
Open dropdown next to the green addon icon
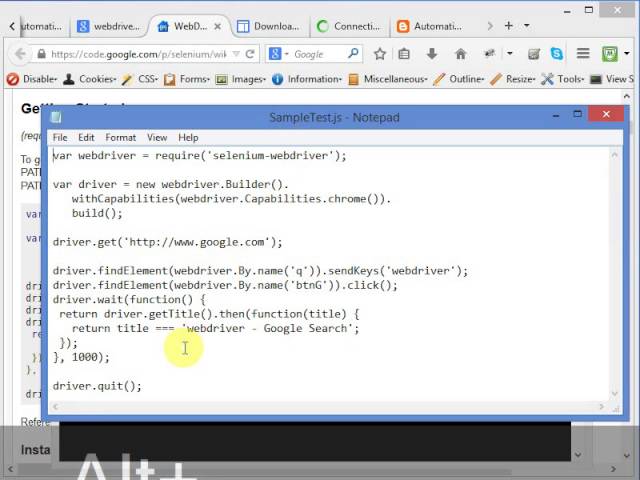pos(627,53)
